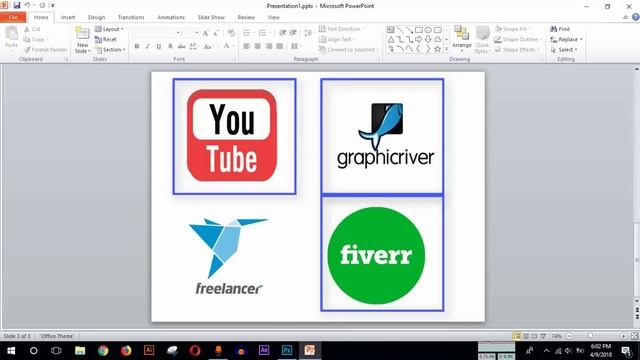Choose font color button
This screenshot has width=640, height=360.
click(227, 46)
